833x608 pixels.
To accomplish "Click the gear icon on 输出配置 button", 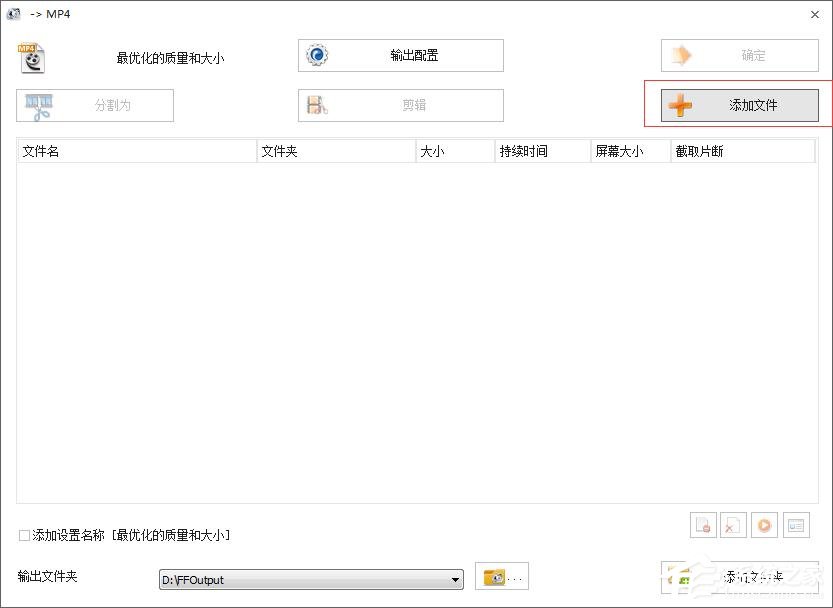I will pos(317,55).
